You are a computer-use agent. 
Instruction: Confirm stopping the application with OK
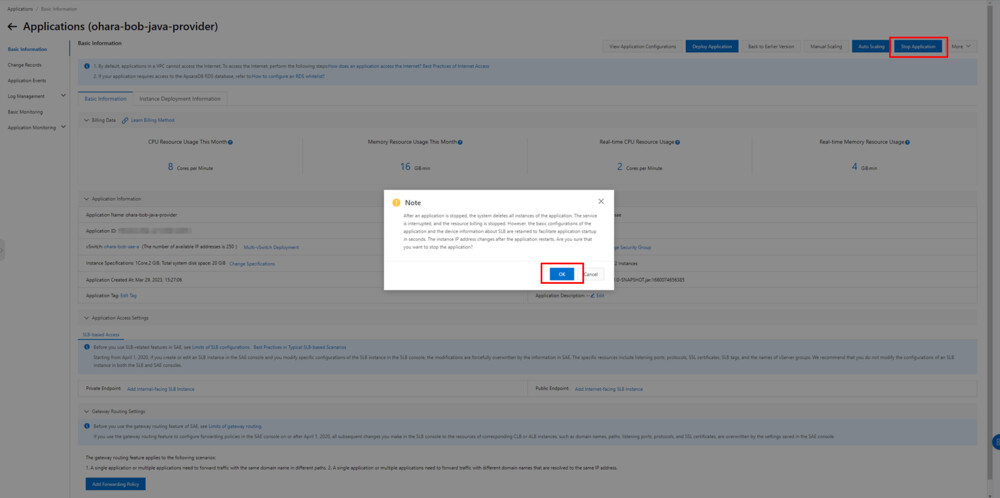[562, 274]
